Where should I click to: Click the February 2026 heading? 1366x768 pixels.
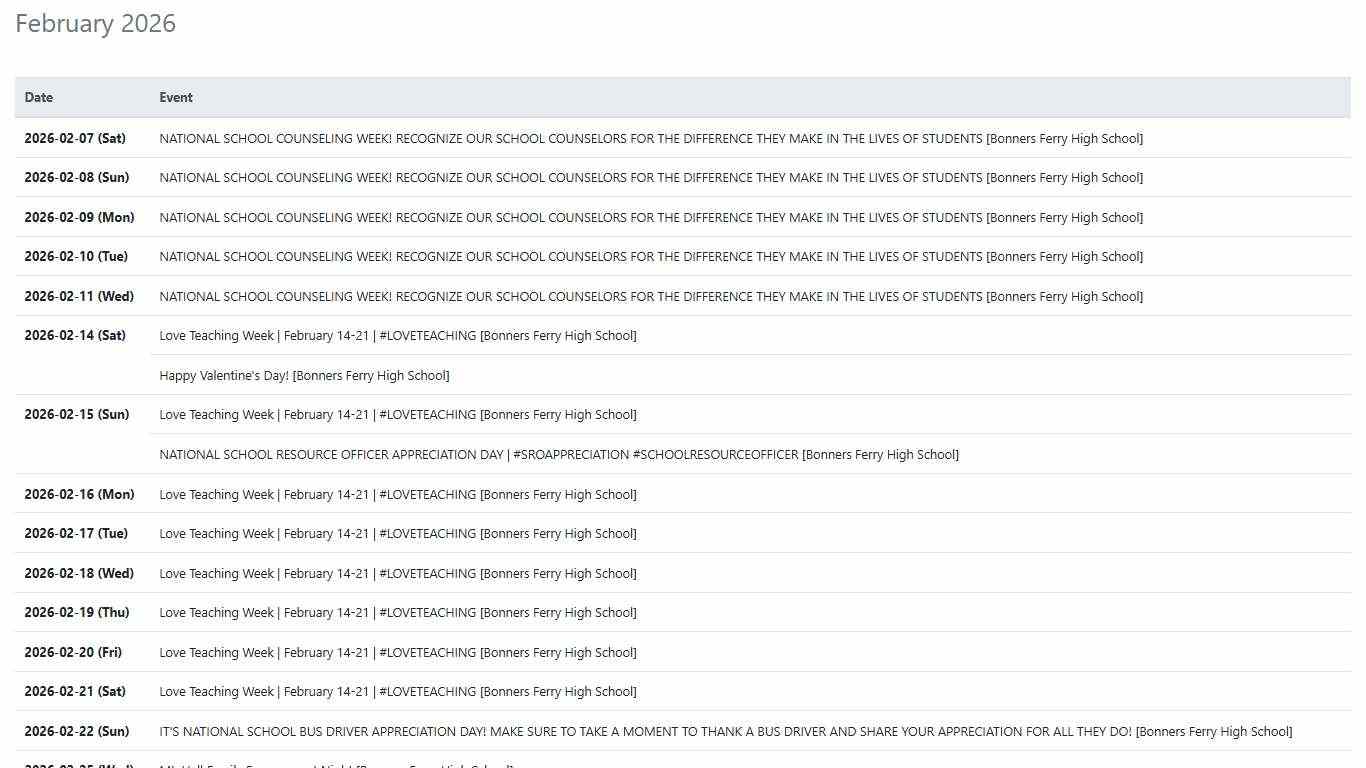96,24
